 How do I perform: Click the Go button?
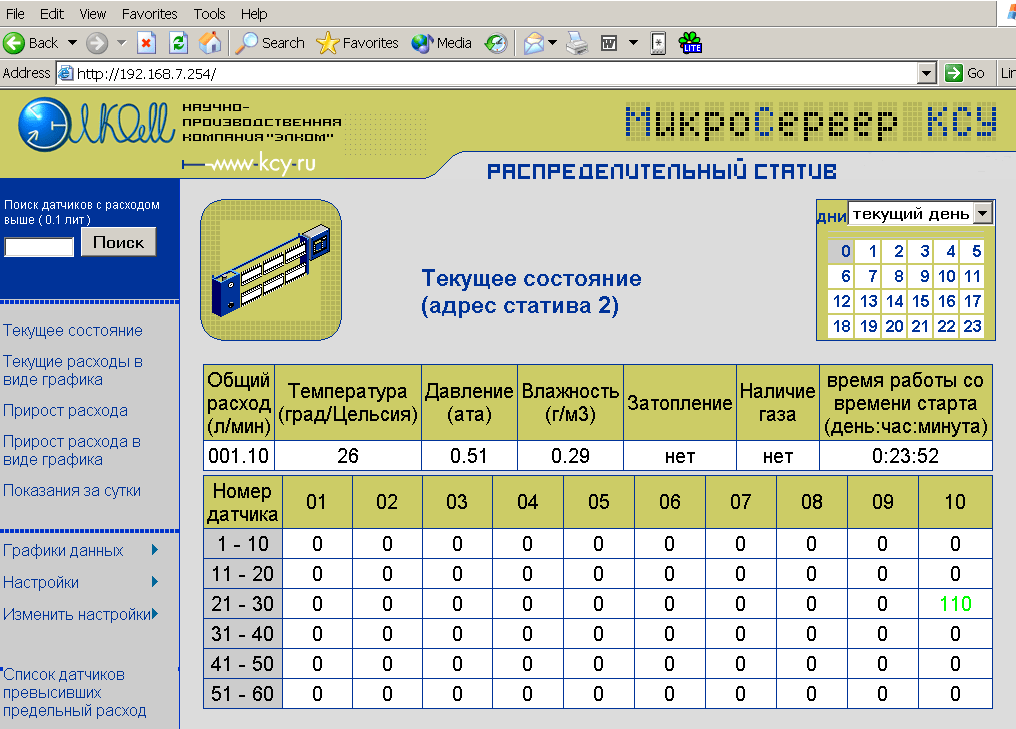coord(966,73)
